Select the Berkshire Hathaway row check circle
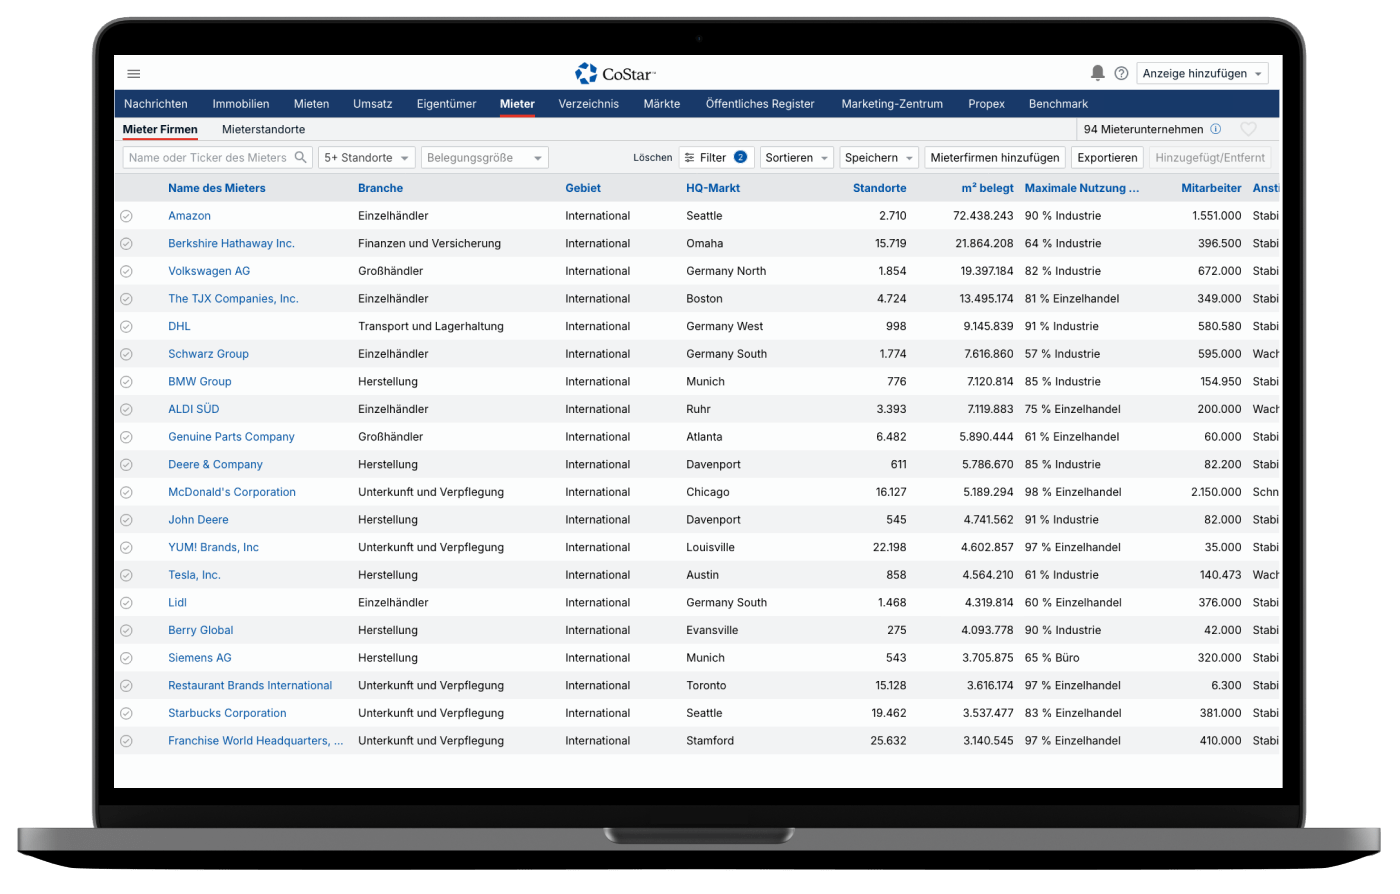The height and width of the screenshot is (894, 1400). tap(126, 244)
